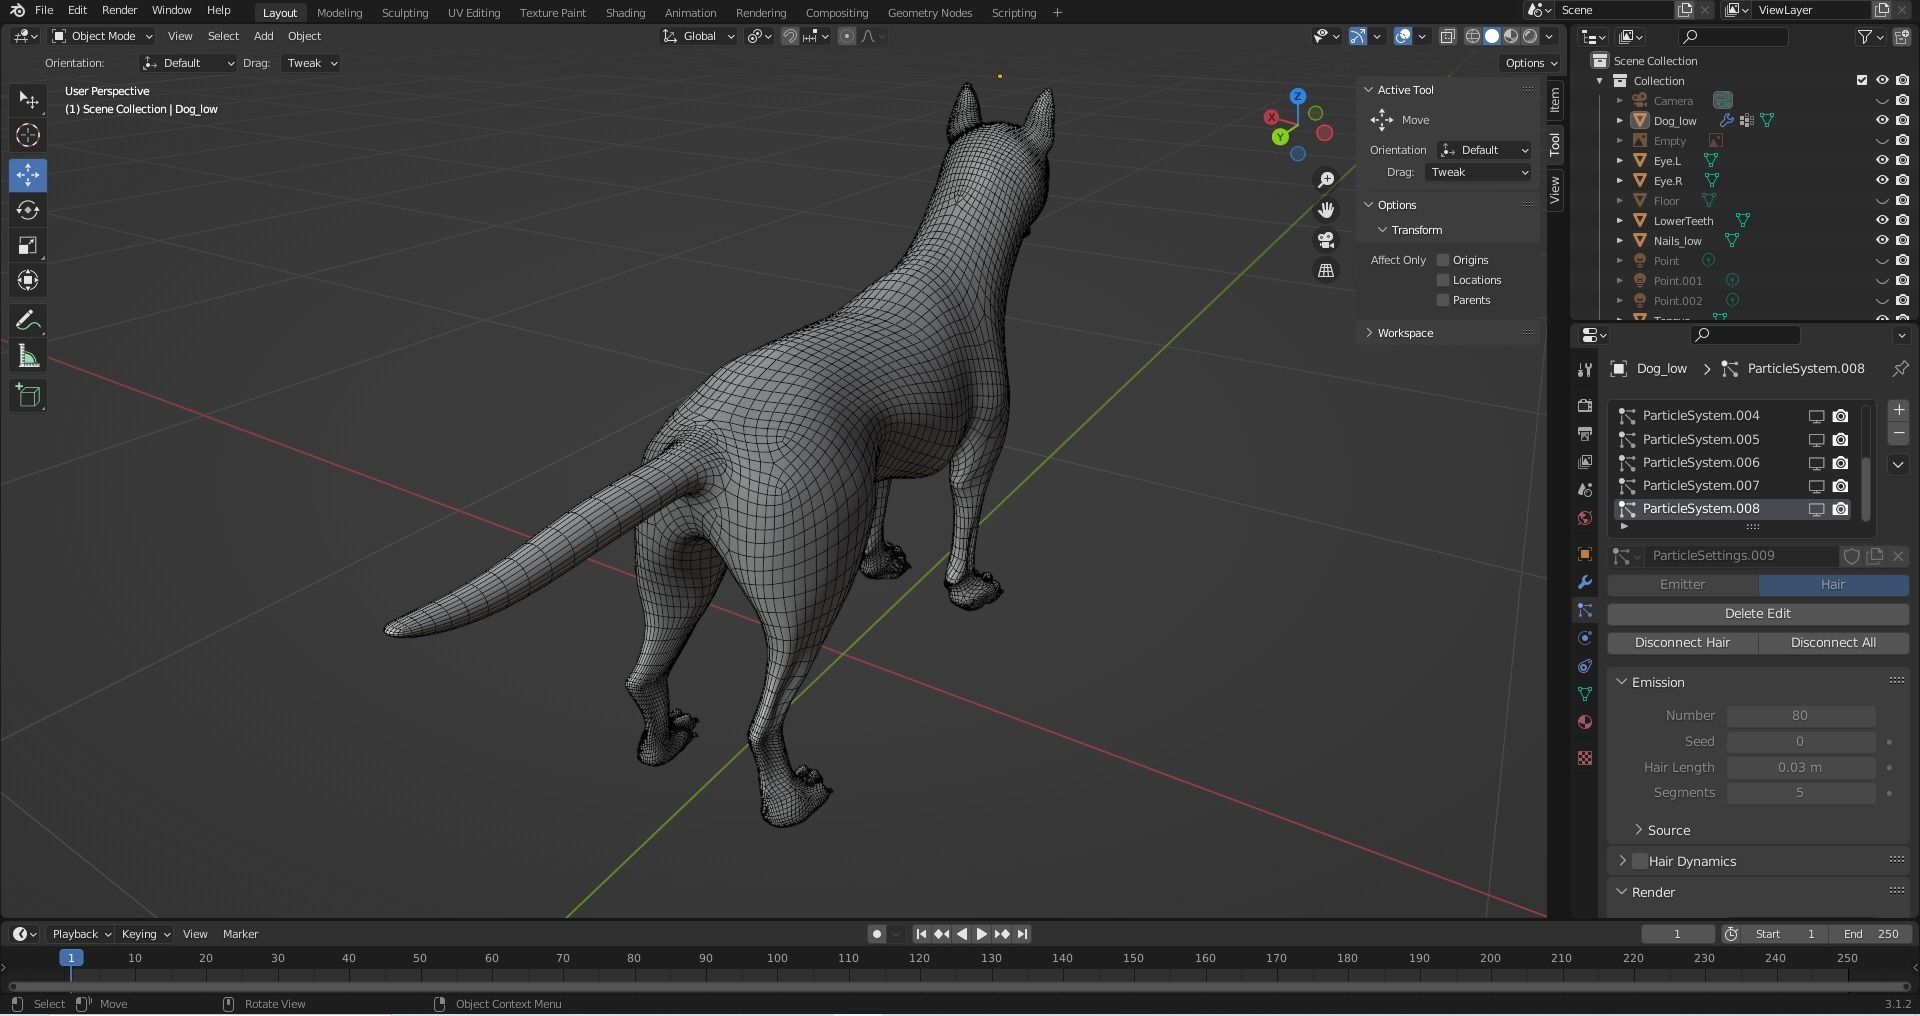The image size is (1920, 1016).
Task: Open the Modifier wrench properties tab
Action: [1584, 582]
